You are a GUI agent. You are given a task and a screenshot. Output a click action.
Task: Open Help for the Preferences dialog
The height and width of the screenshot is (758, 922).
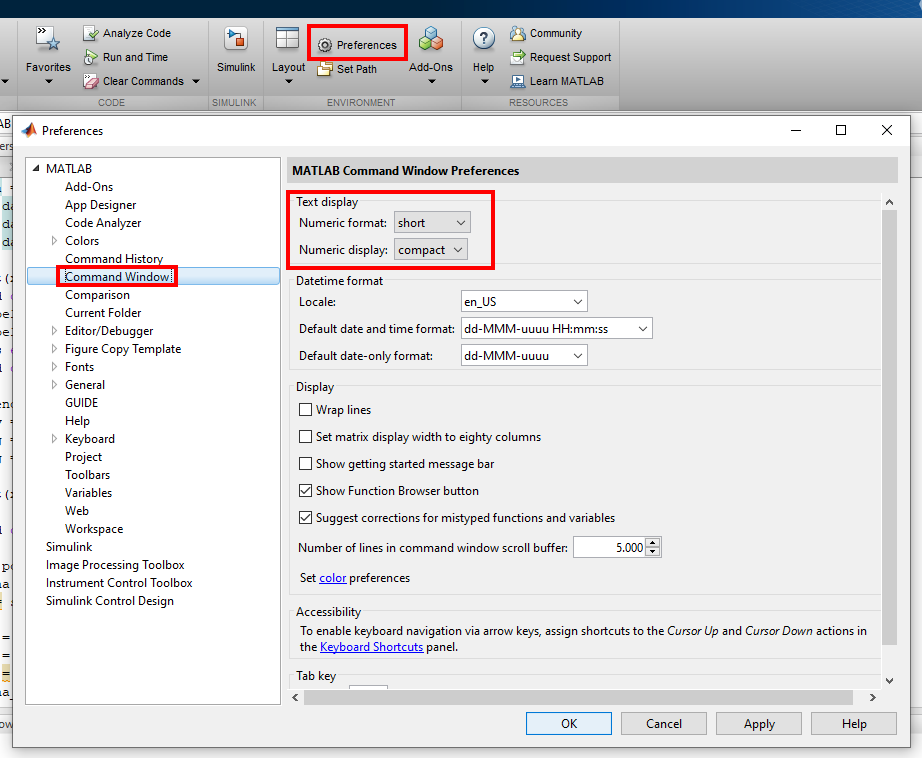point(854,723)
